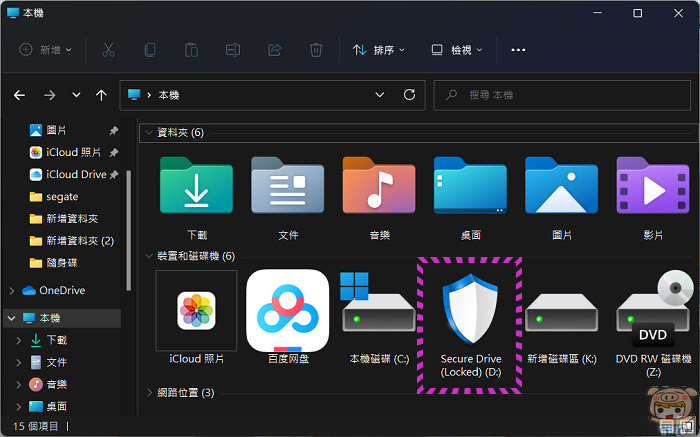The height and width of the screenshot is (437, 700).
Task: Click the Rename icon in toolbar
Action: coord(233,50)
